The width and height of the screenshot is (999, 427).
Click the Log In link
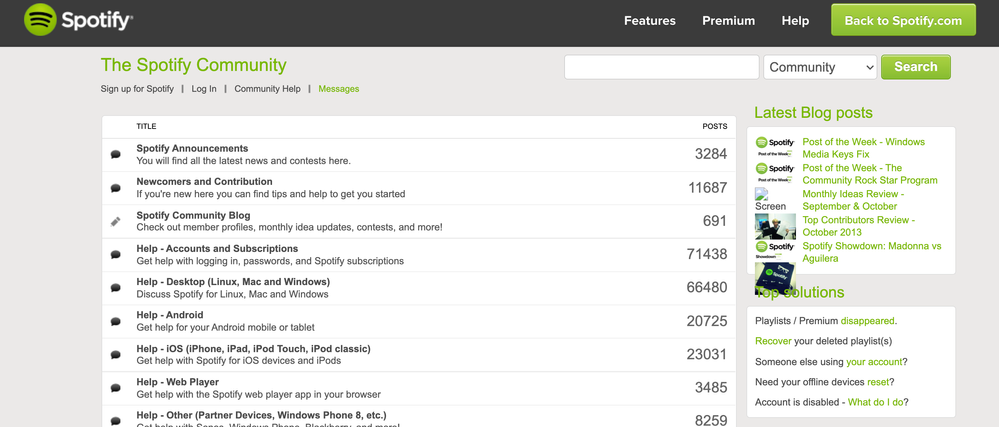pyautogui.click(x=204, y=89)
